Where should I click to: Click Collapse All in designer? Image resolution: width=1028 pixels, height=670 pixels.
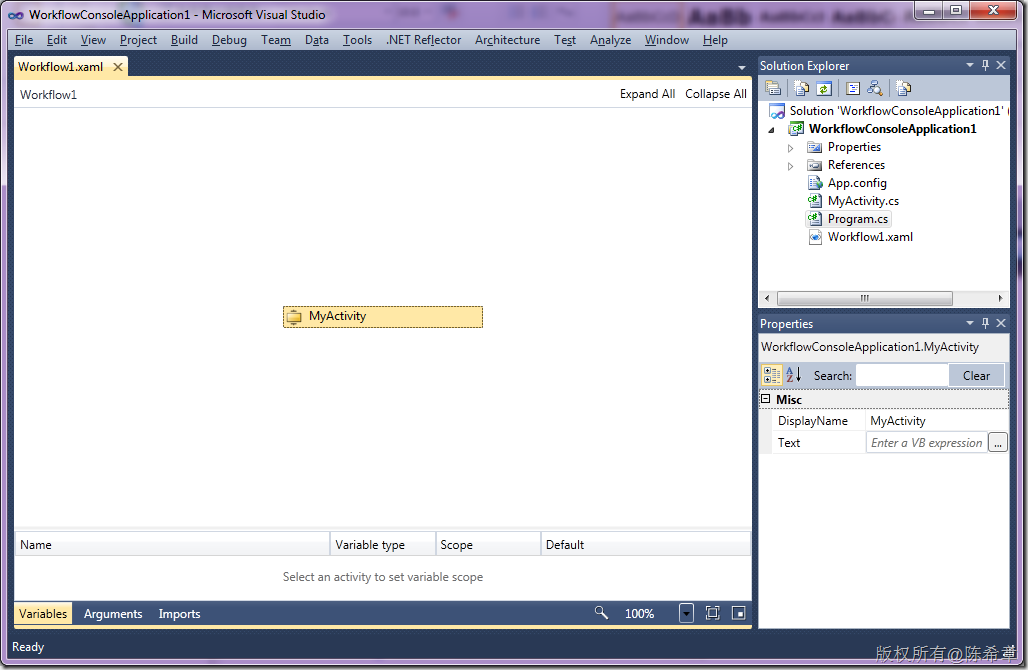pos(716,94)
